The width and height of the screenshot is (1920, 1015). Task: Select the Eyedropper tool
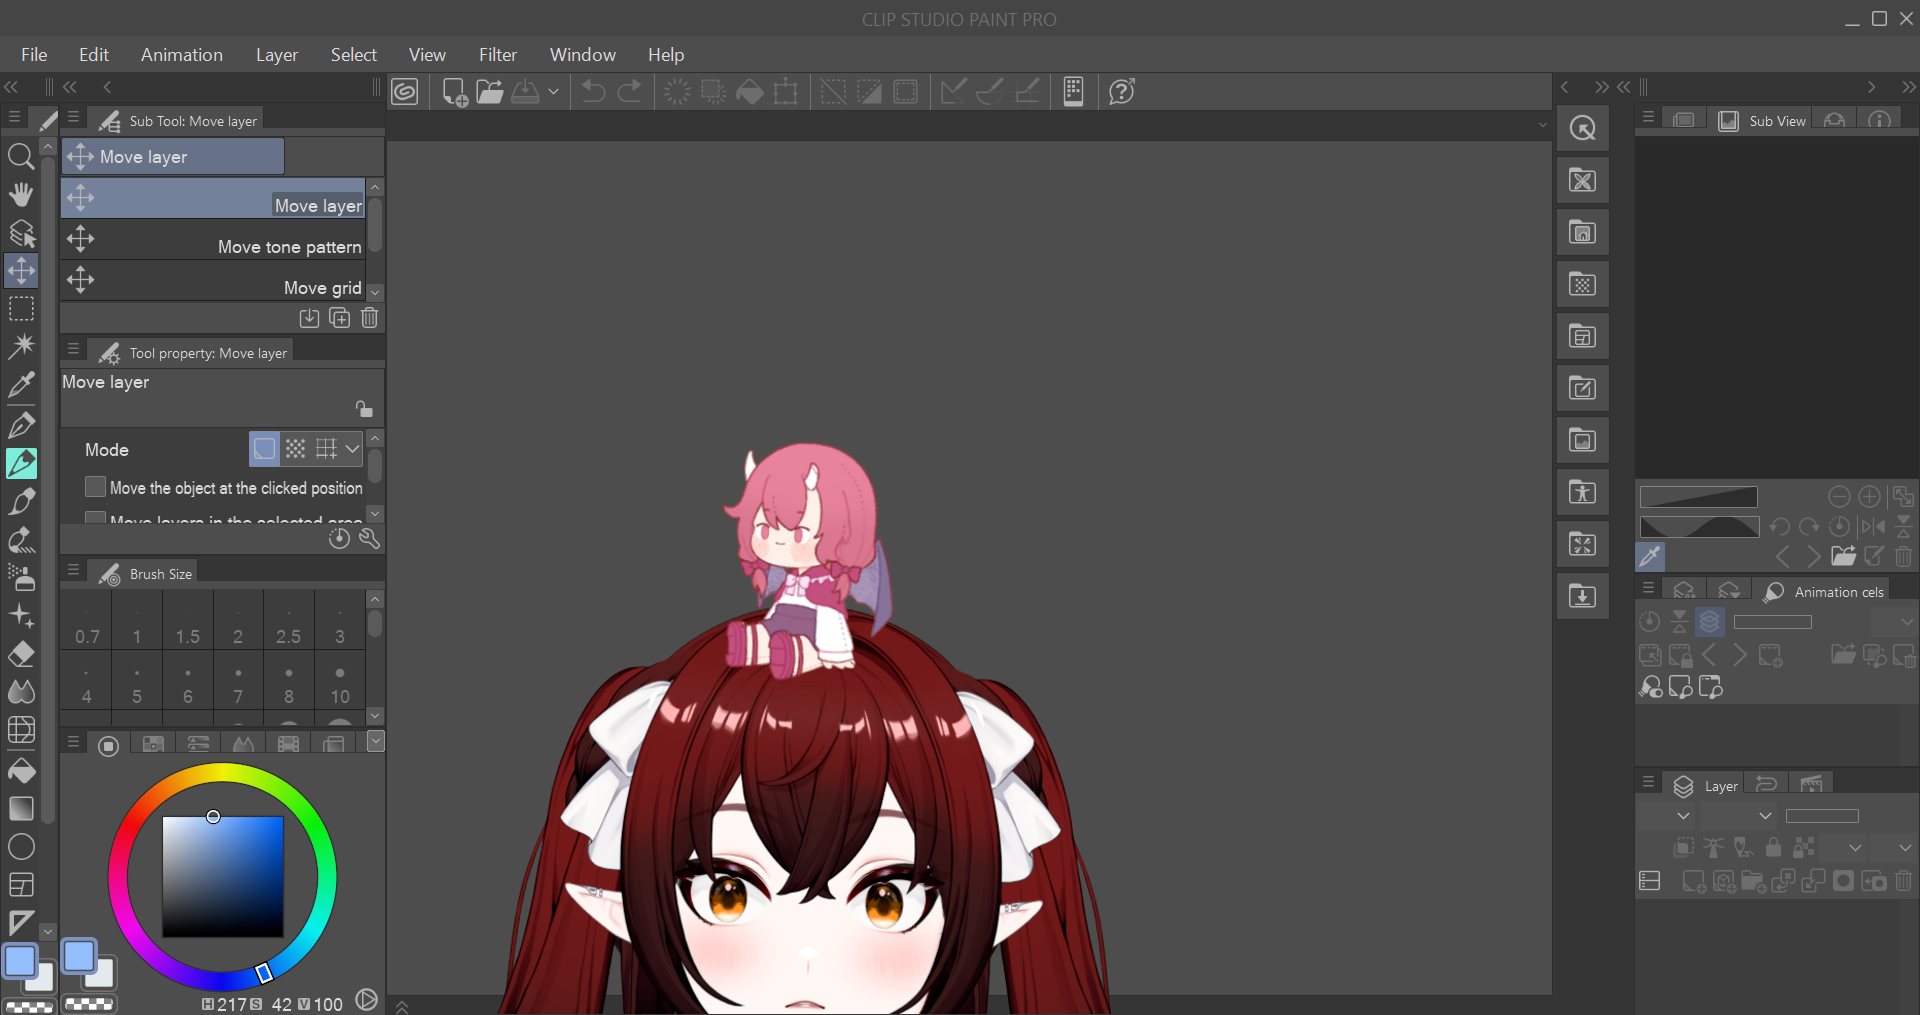tap(21, 384)
